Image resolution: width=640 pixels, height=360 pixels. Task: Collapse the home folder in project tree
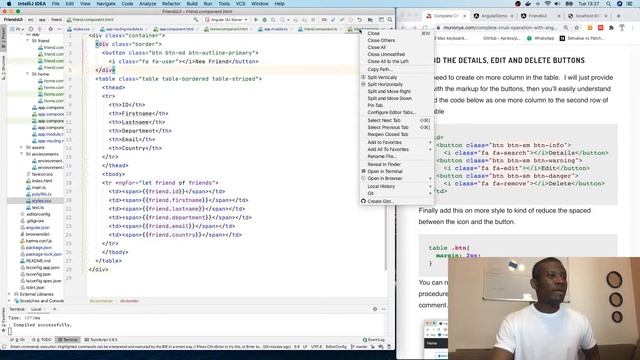(x=28, y=74)
